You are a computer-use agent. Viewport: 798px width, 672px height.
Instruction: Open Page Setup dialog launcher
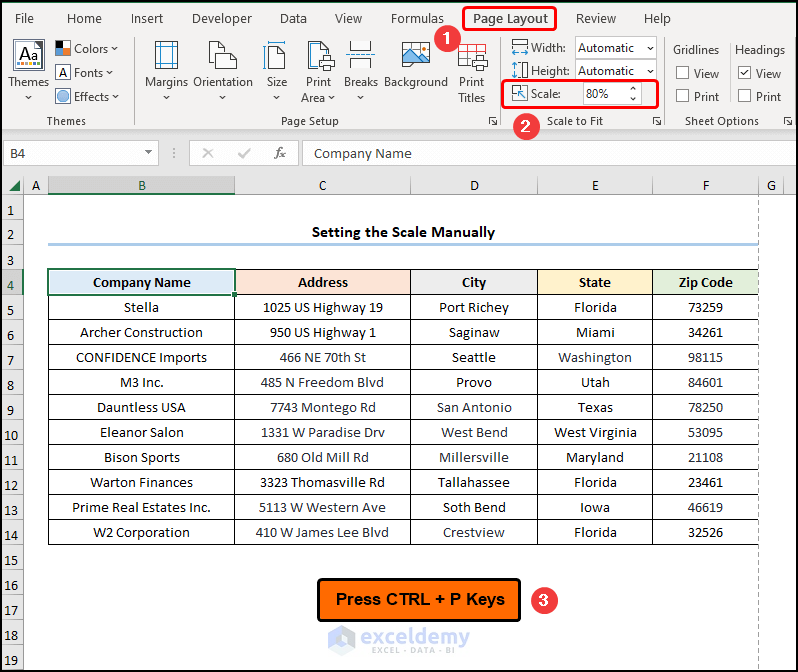pos(493,121)
